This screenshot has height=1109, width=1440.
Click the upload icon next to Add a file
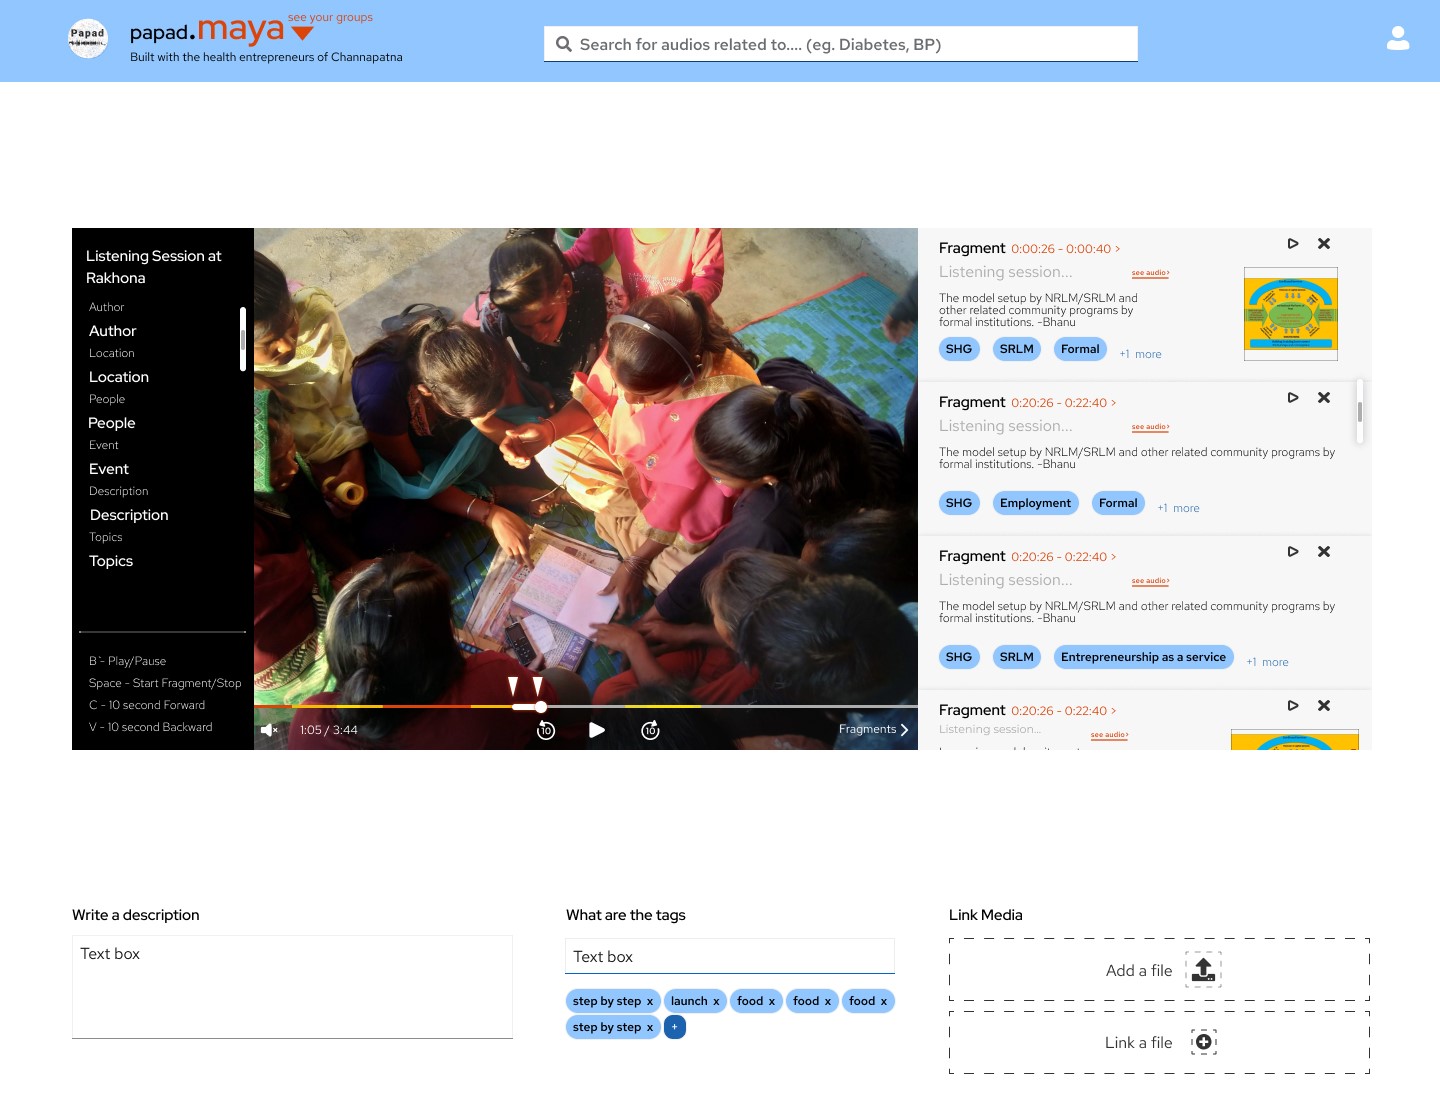point(1203,969)
